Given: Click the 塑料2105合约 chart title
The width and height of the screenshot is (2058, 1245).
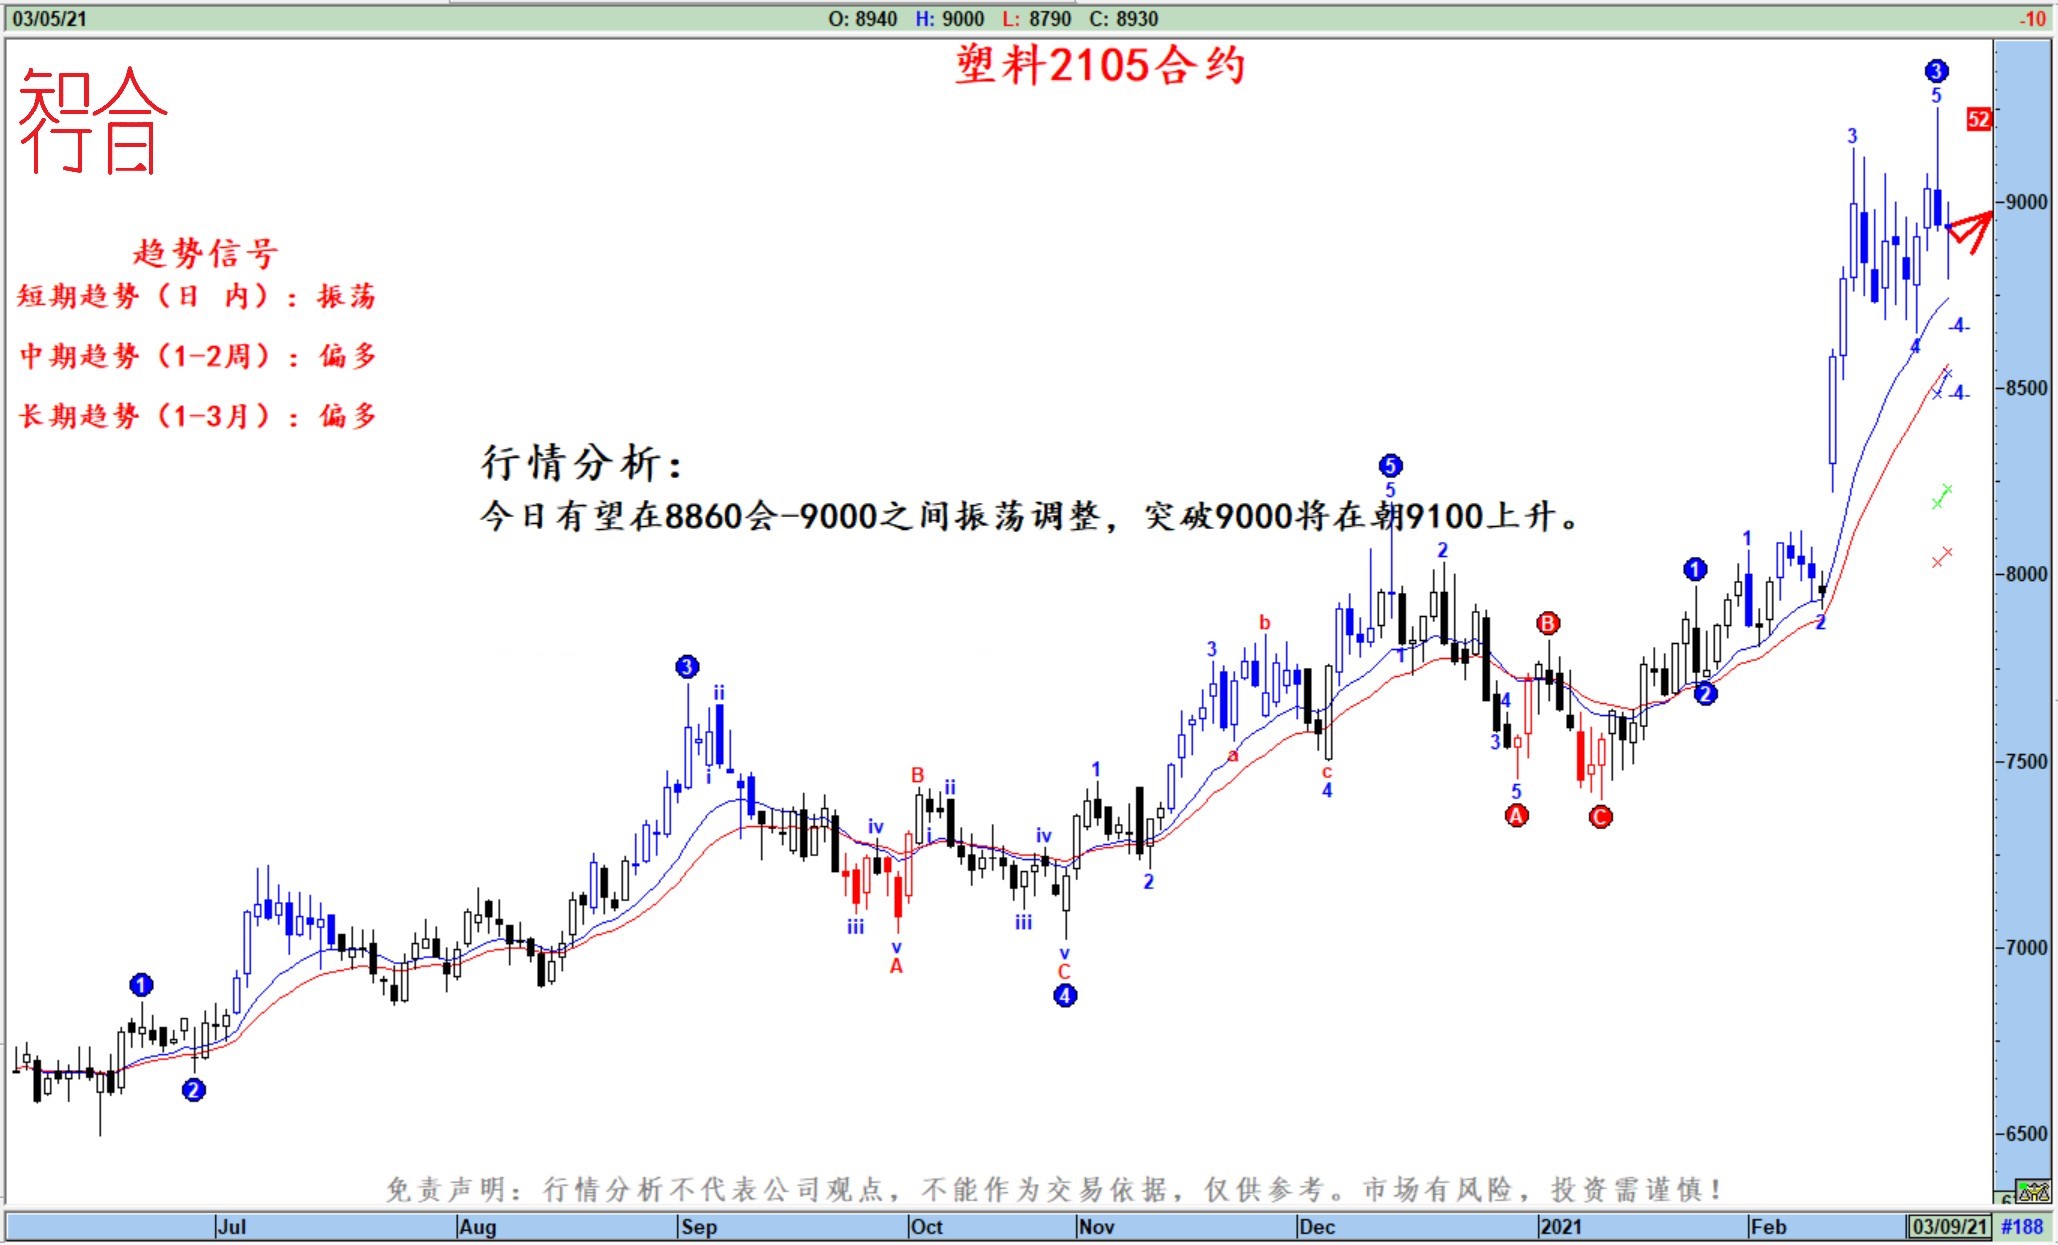Looking at the screenshot, I should click(x=1100, y=66).
